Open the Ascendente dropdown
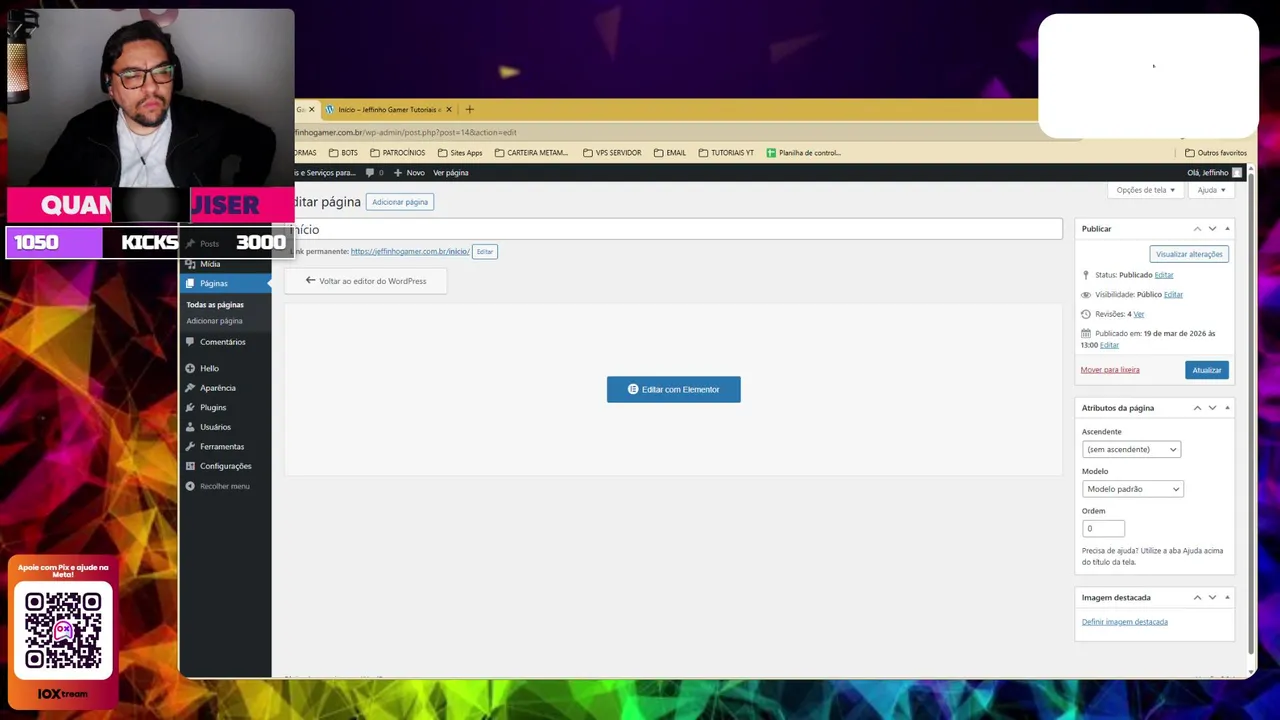The width and height of the screenshot is (1280, 720). click(x=1131, y=449)
